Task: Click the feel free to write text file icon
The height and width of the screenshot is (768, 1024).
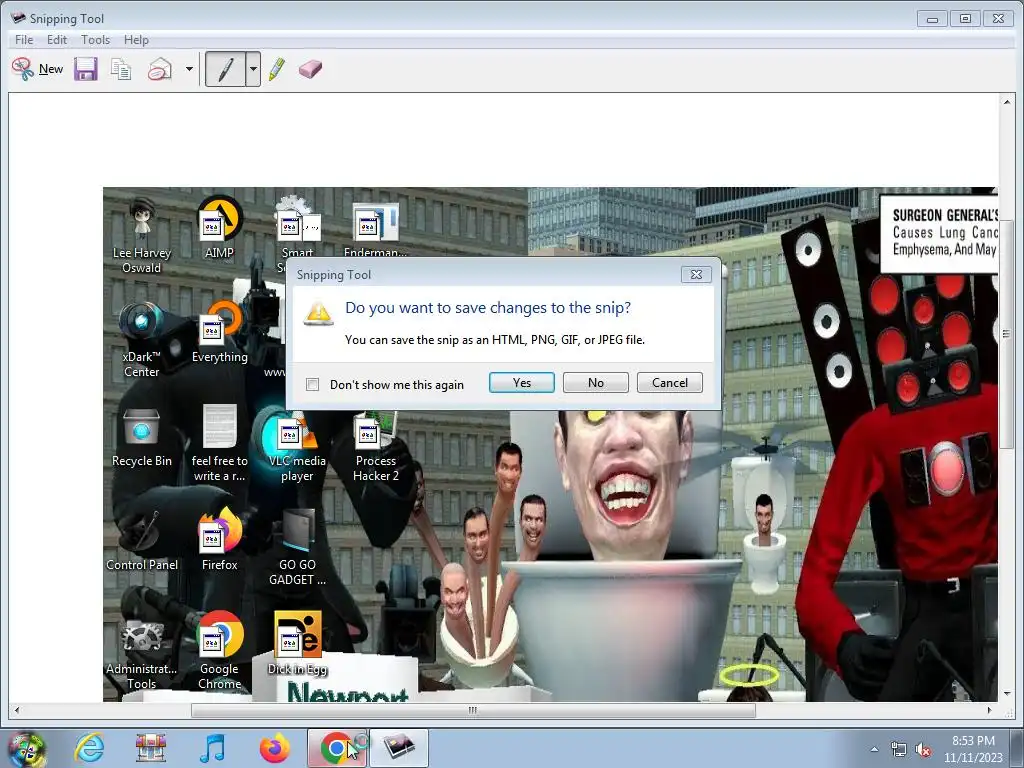Action: click(219, 444)
